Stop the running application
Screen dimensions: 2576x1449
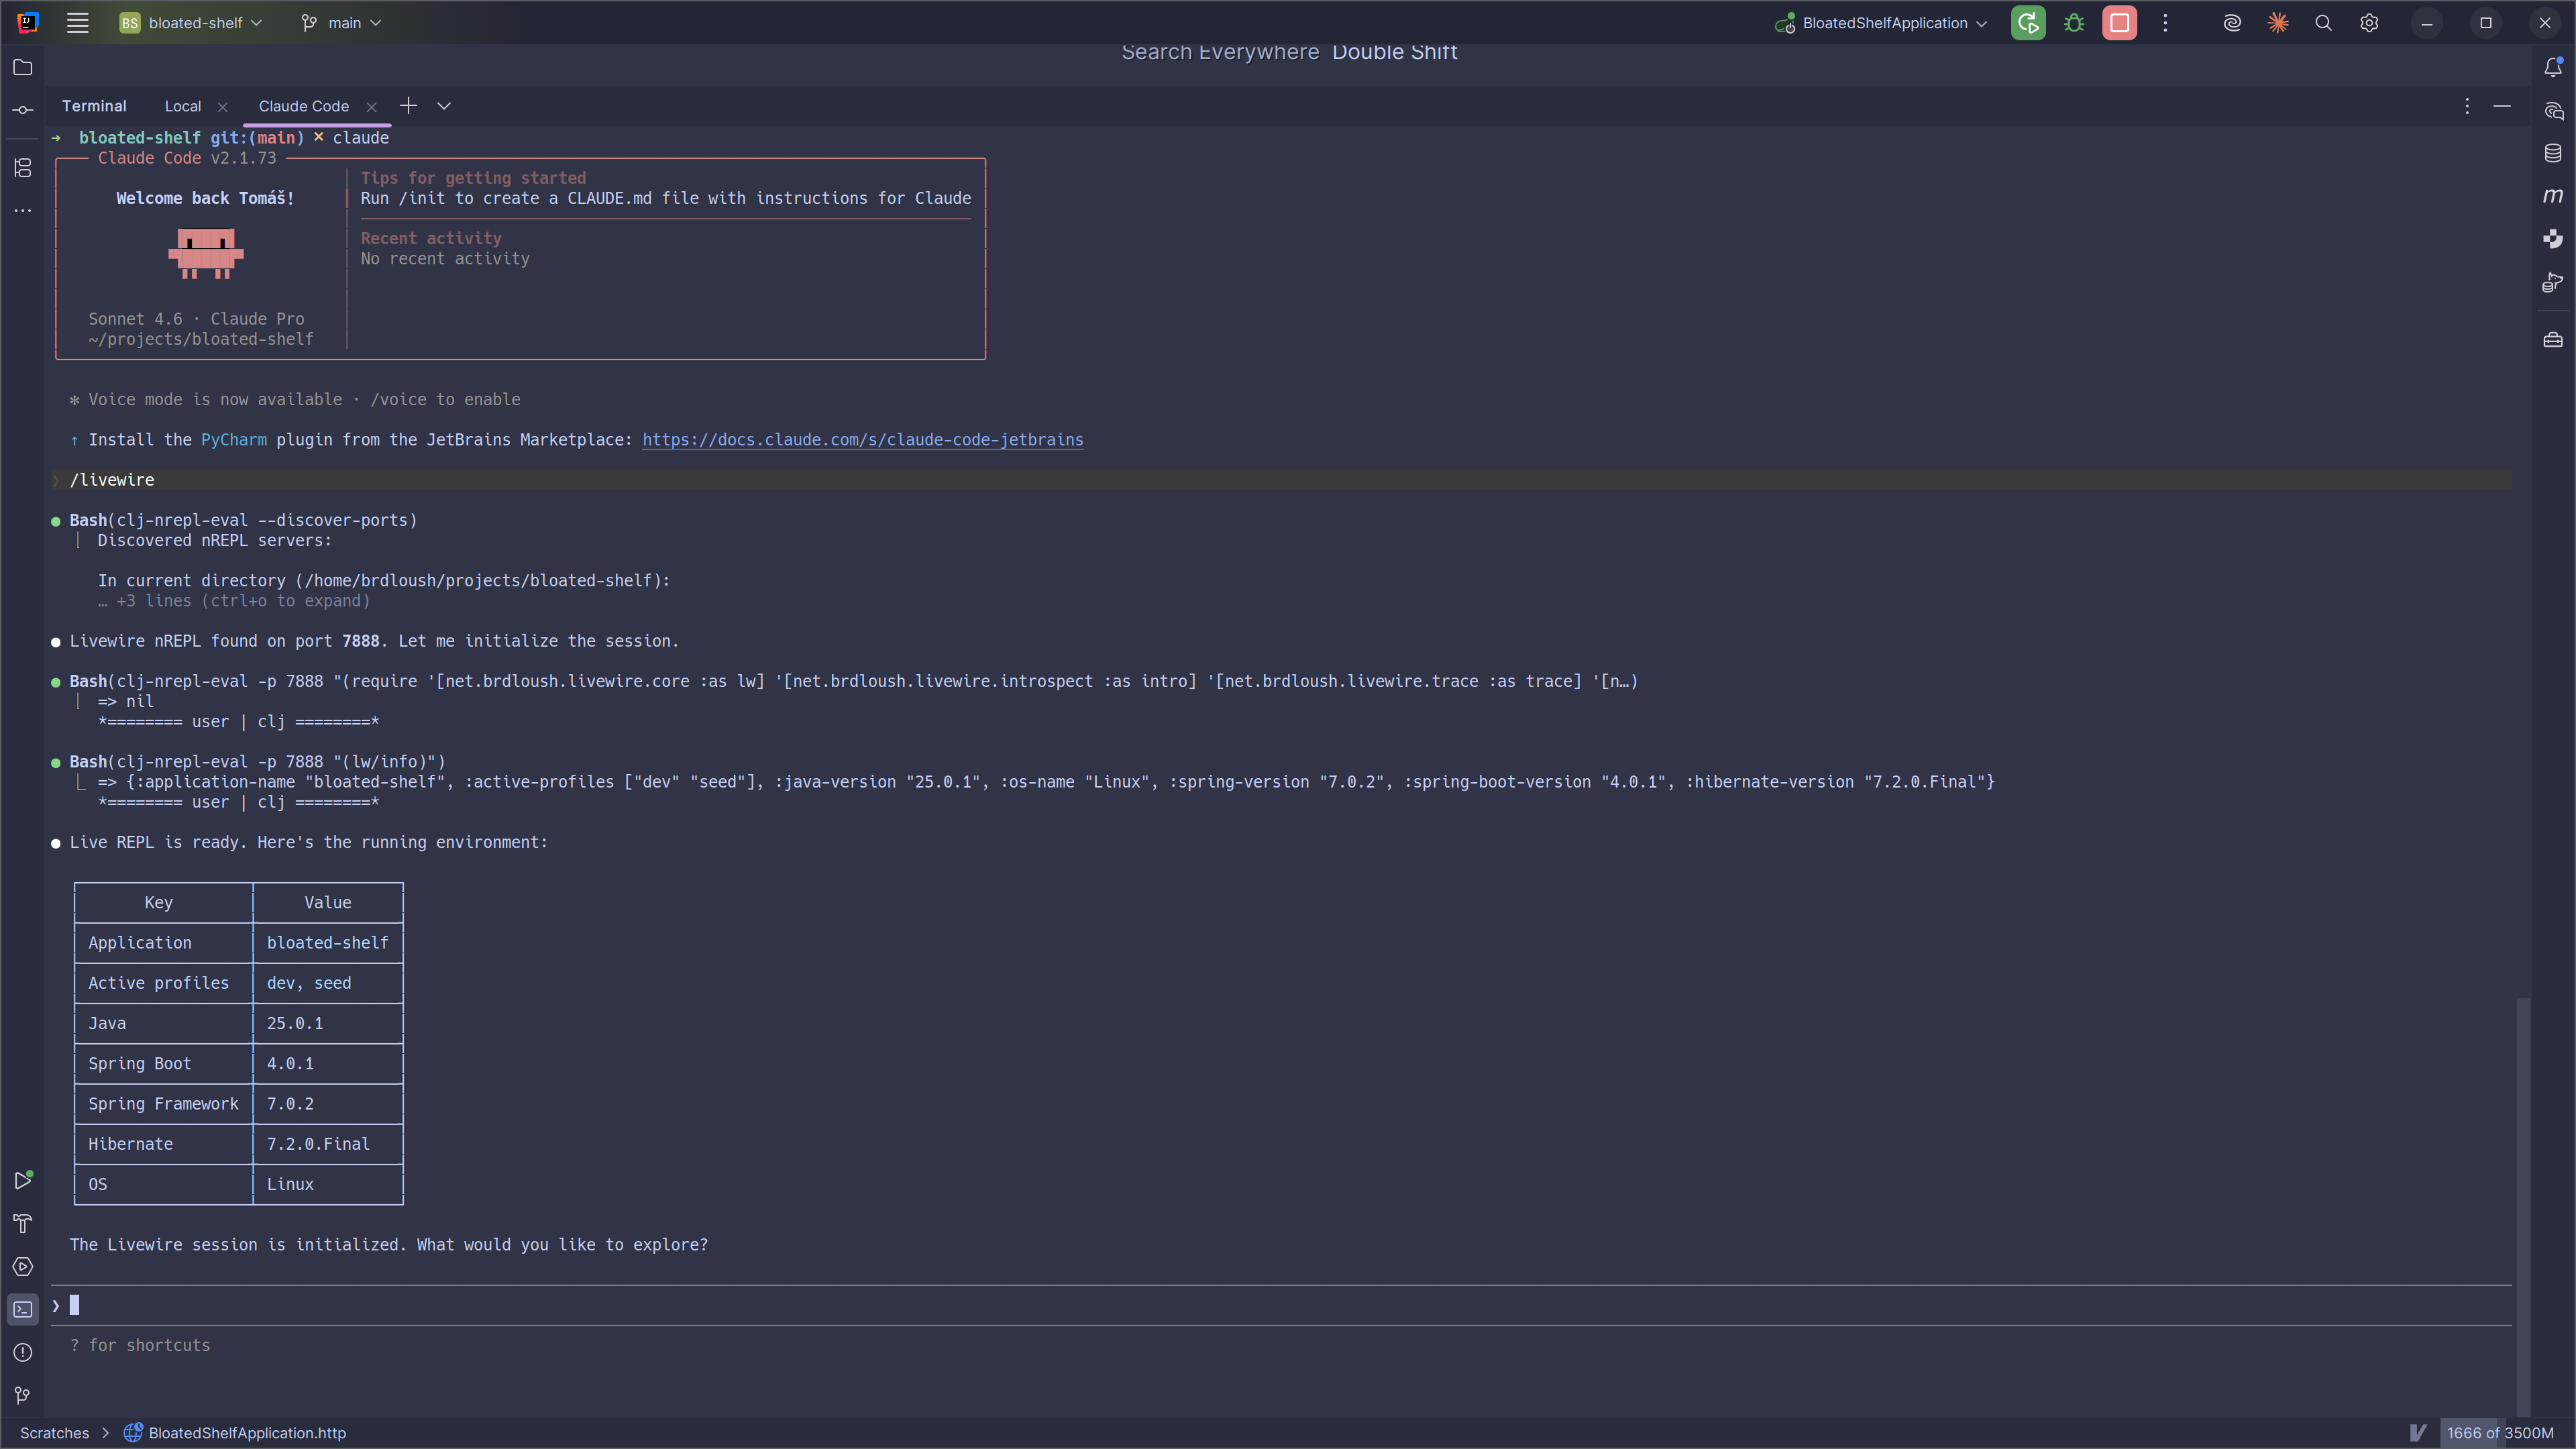2120,22
